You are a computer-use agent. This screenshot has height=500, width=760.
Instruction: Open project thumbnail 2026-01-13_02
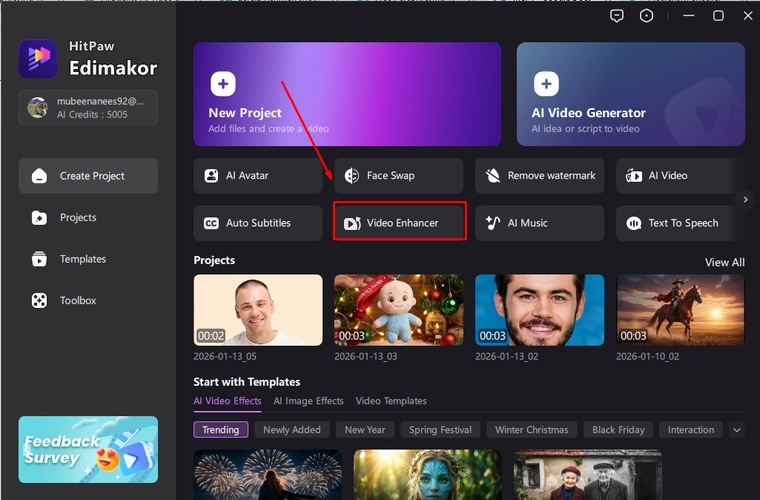(x=539, y=310)
